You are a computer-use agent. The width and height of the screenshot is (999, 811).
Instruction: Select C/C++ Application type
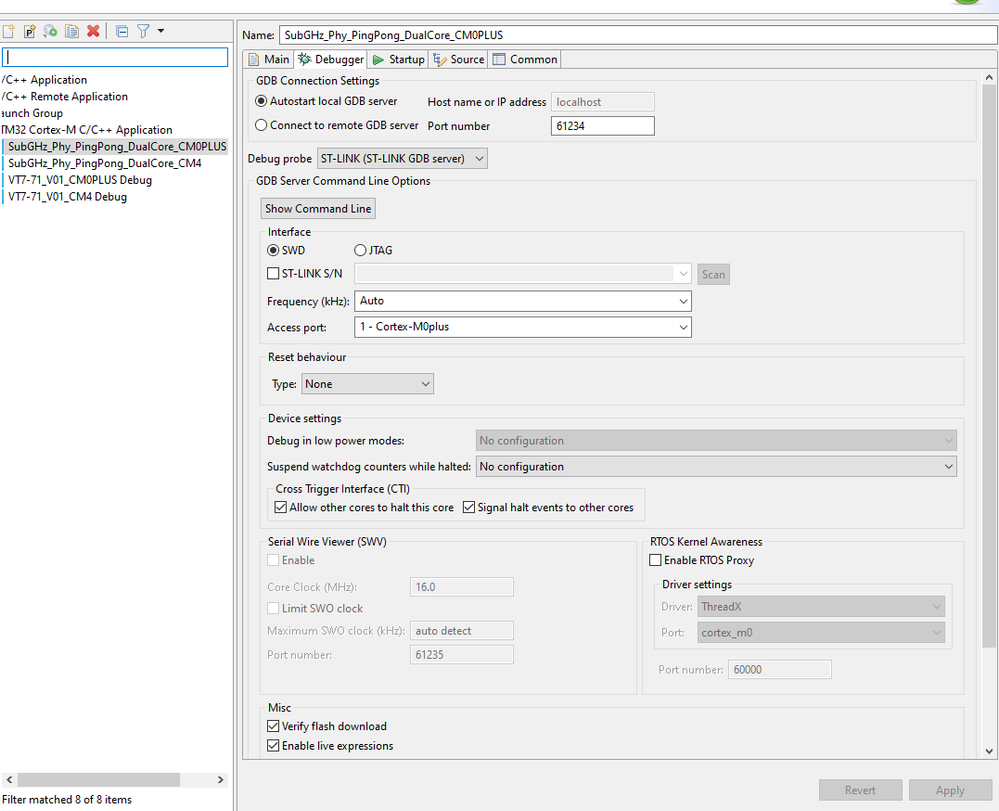[x=44, y=80]
